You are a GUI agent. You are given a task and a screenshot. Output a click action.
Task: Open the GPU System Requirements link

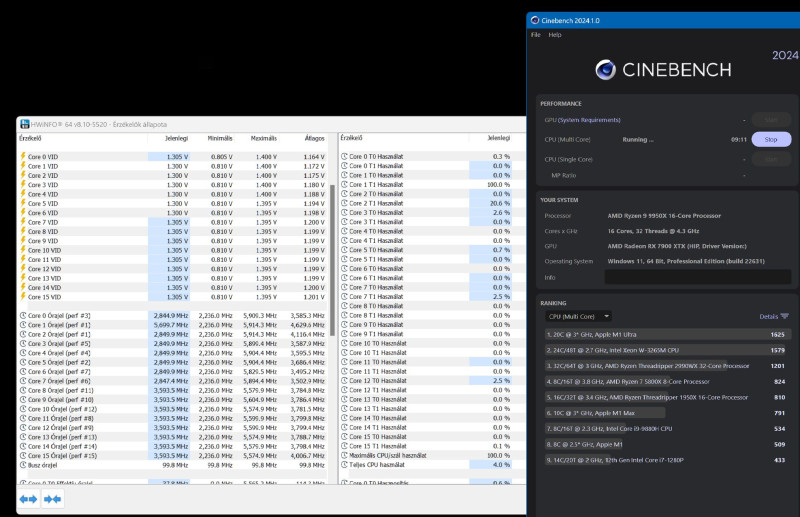click(x=589, y=120)
